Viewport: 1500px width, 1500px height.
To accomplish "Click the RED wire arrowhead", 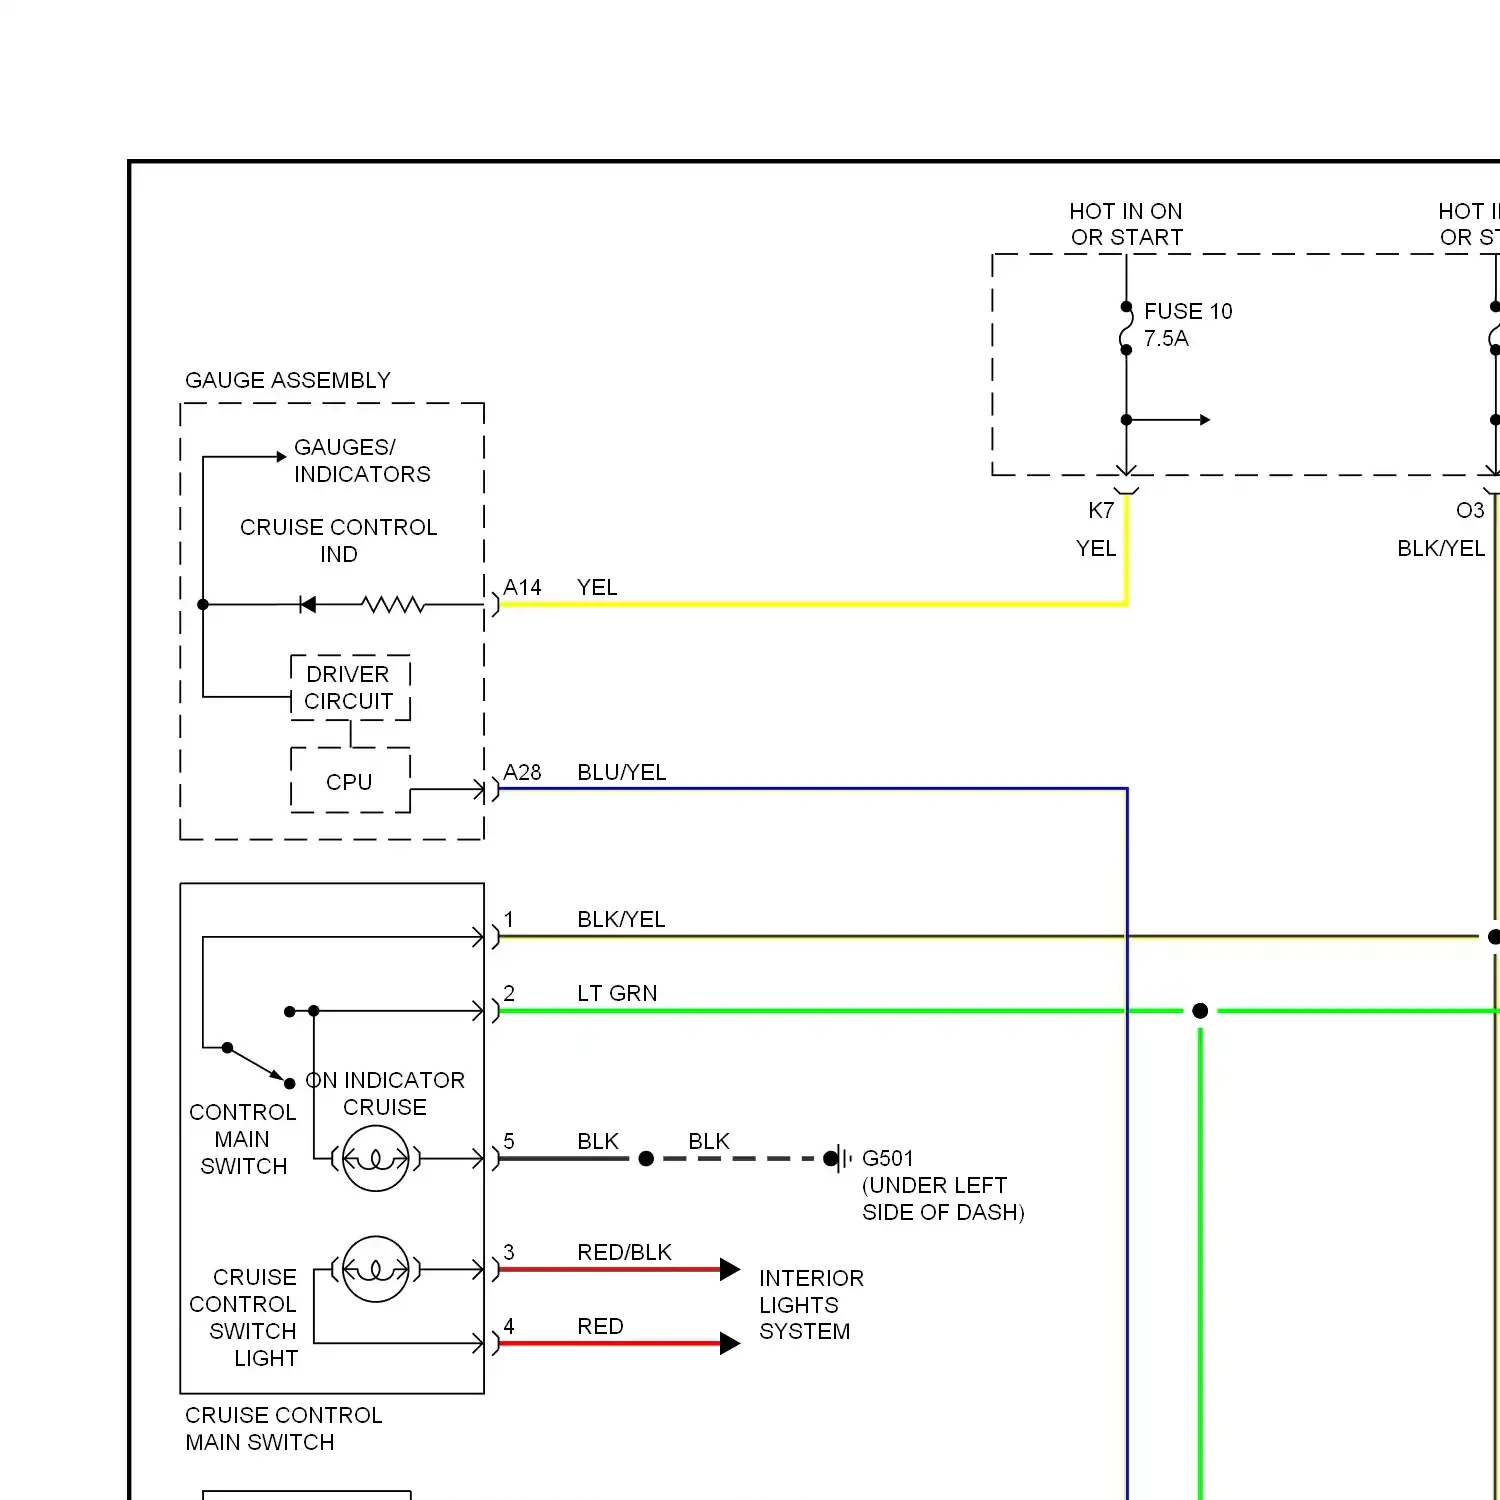I will pyautogui.click(x=730, y=1343).
